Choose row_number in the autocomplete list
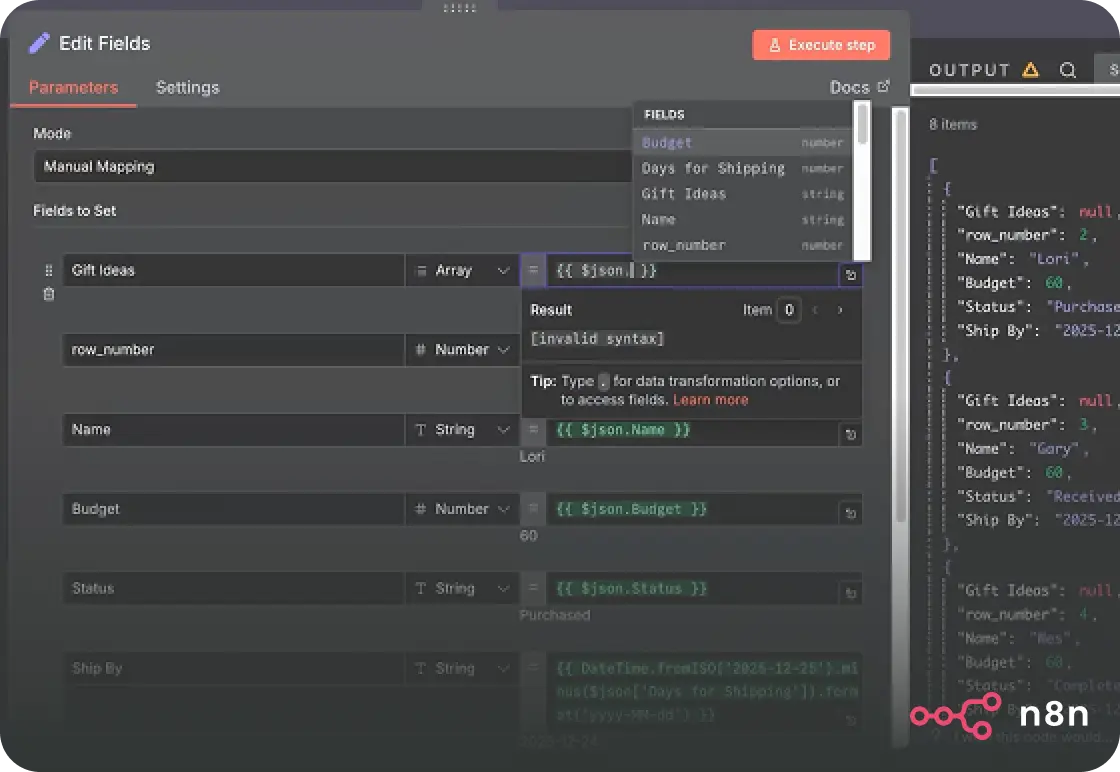This screenshot has height=772, width=1120. (x=743, y=245)
